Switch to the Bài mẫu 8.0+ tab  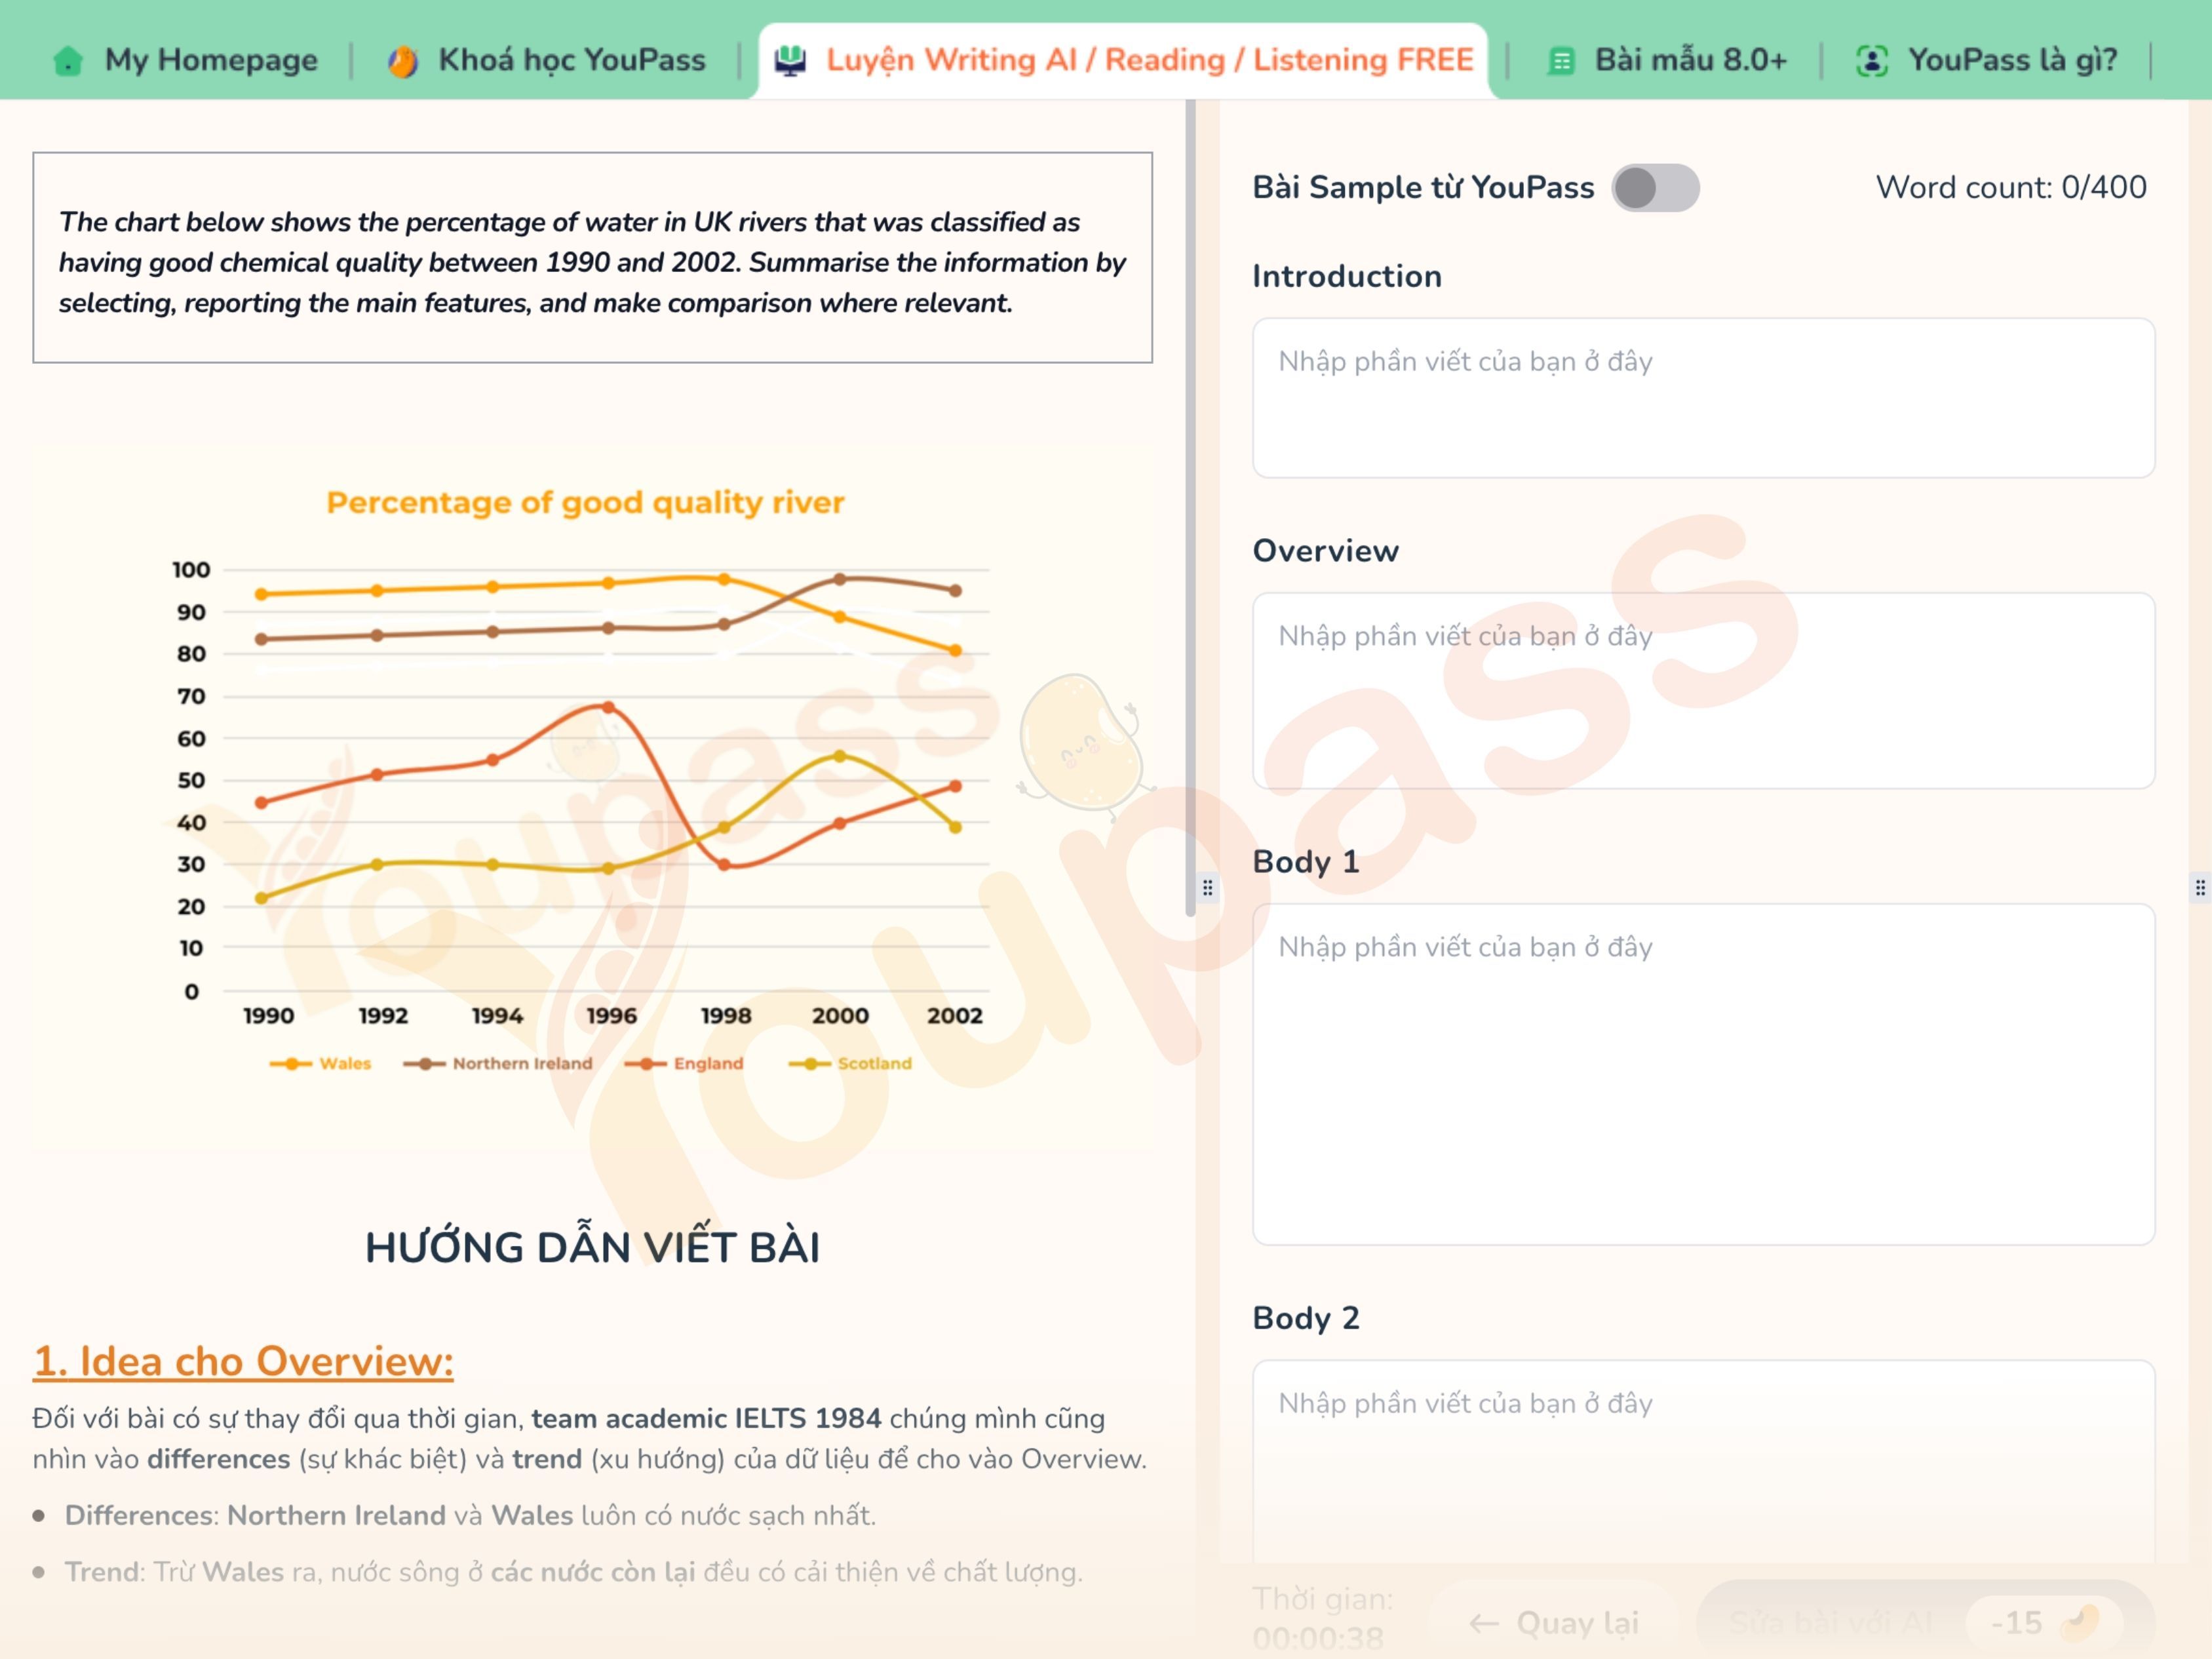tap(1690, 60)
